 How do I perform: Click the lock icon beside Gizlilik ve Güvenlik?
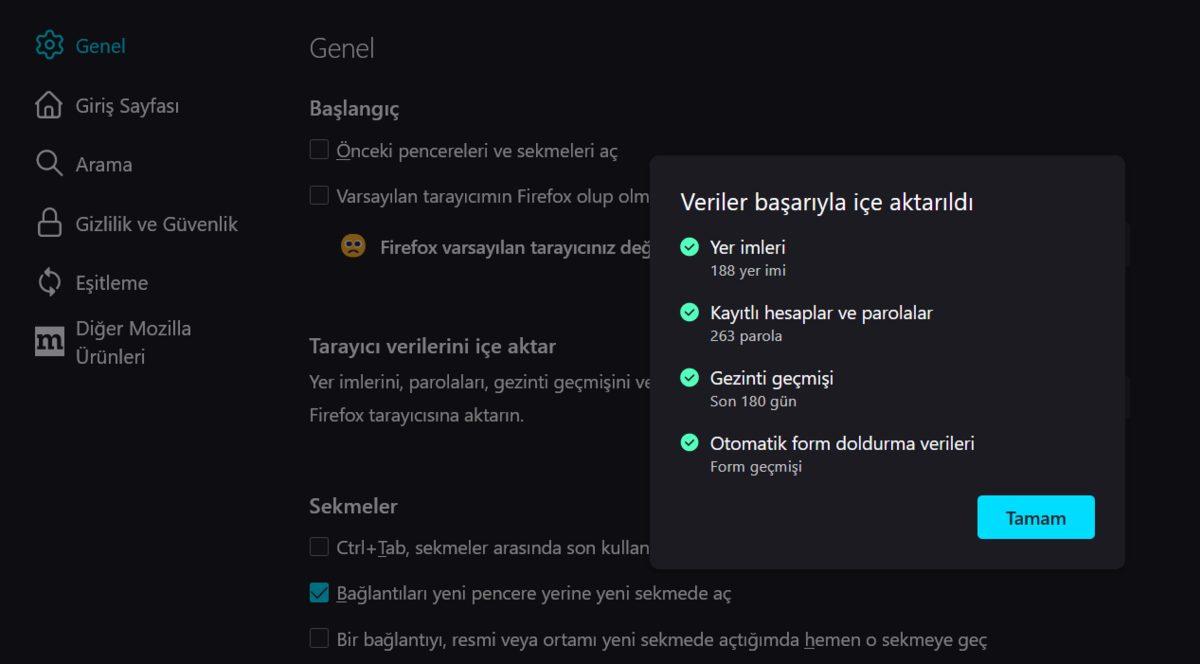coord(47,223)
